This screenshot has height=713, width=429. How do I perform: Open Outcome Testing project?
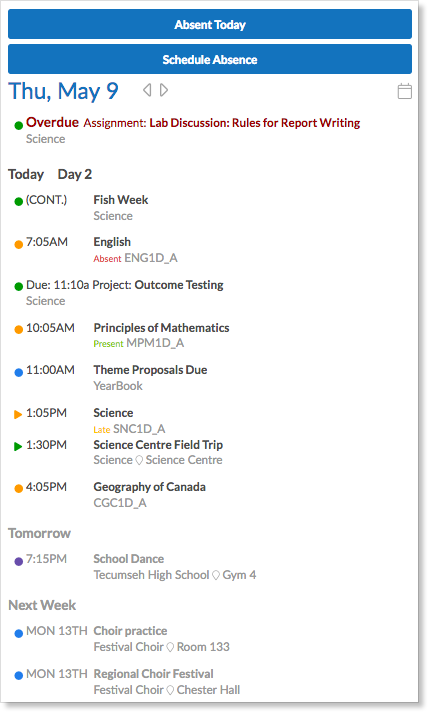click(179, 285)
